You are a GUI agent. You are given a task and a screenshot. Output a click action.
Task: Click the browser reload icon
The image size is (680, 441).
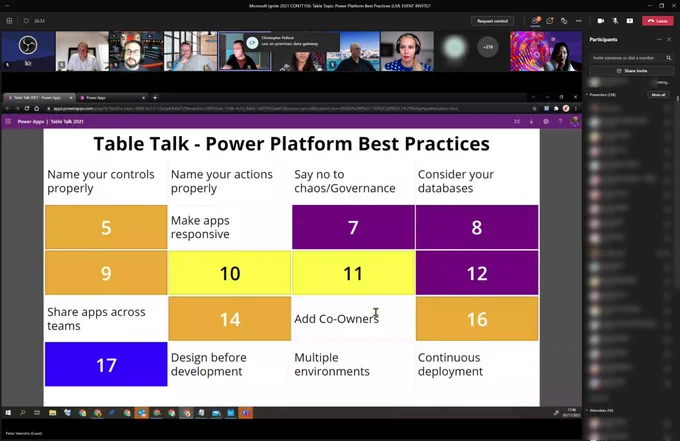(x=27, y=108)
